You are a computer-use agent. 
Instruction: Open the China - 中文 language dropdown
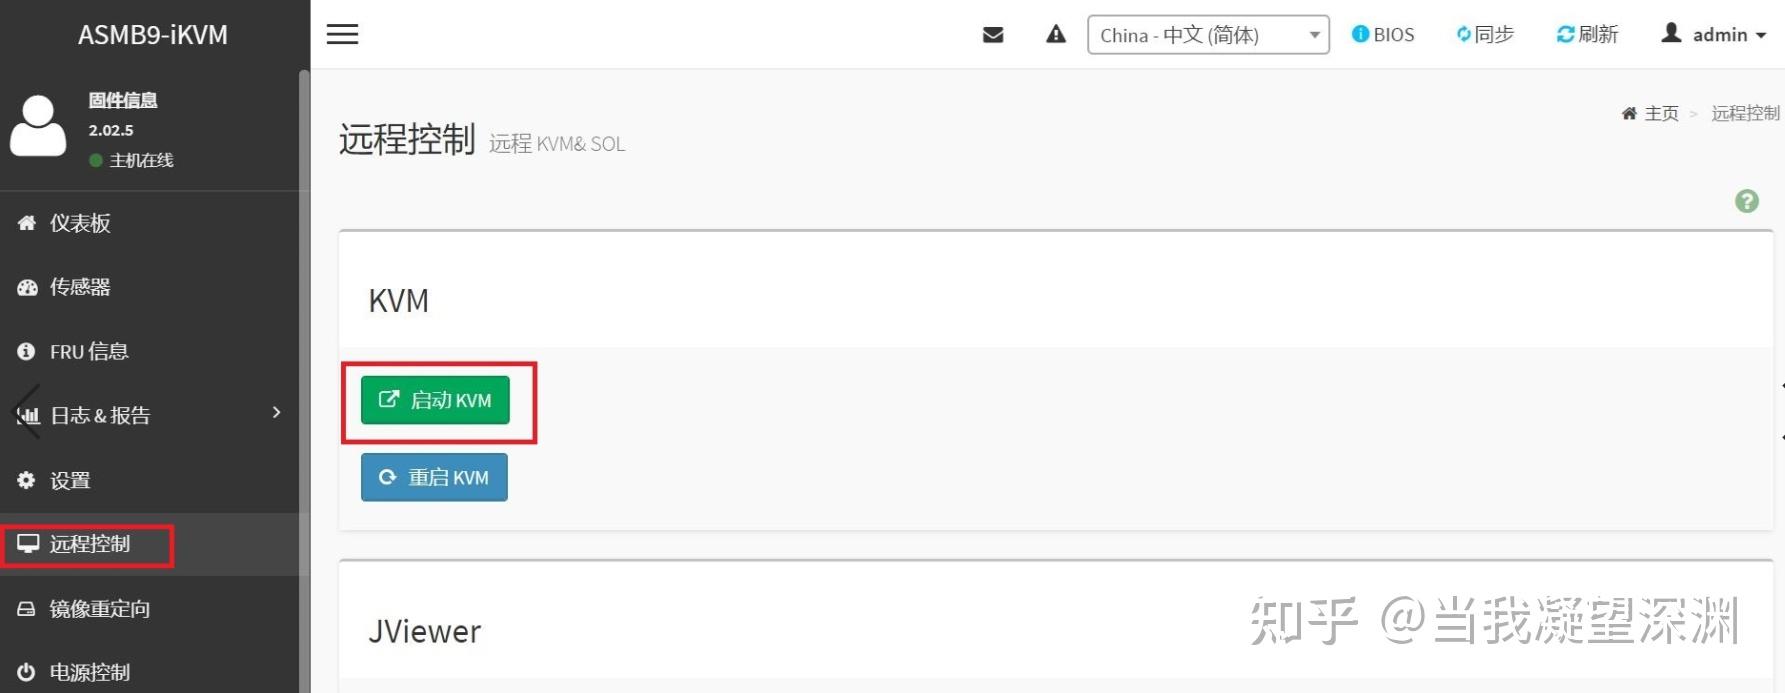click(1208, 35)
